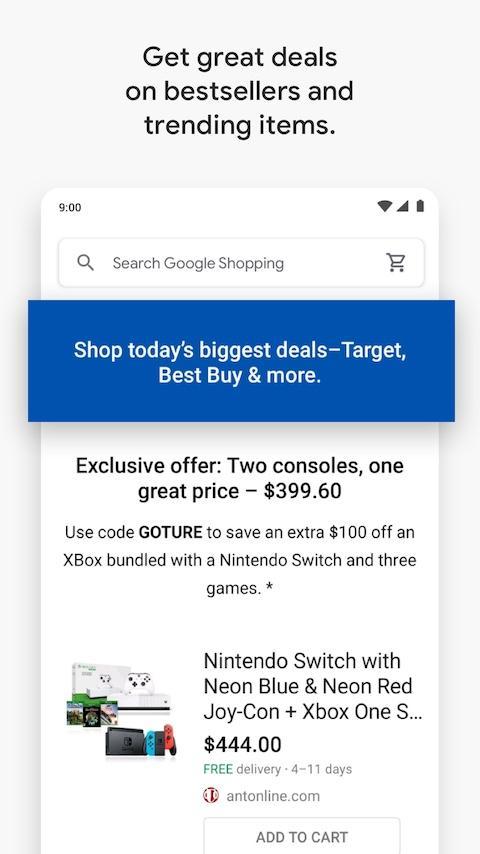480x854 pixels.
Task: Tap the $444.00 product price
Action: [242, 744]
